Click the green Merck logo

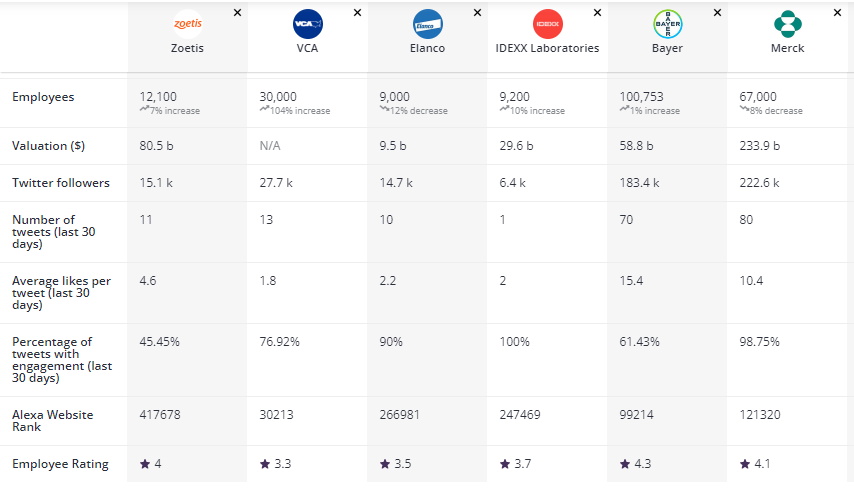point(788,23)
